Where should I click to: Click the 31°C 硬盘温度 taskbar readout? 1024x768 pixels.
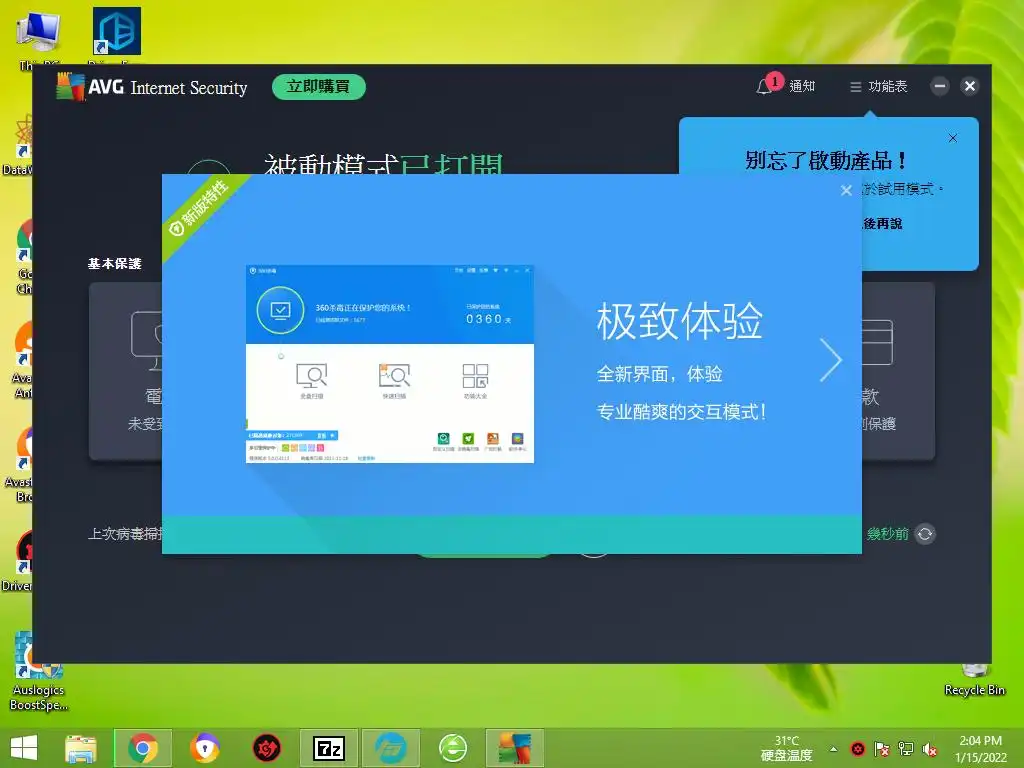[786, 748]
